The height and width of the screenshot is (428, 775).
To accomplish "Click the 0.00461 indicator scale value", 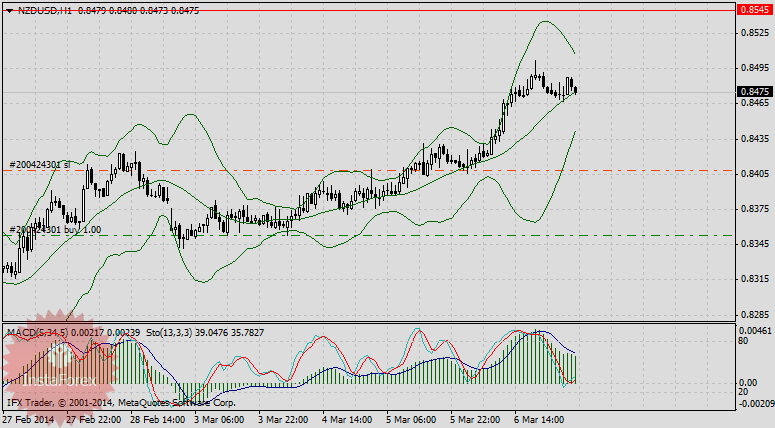I will [753, 330].
